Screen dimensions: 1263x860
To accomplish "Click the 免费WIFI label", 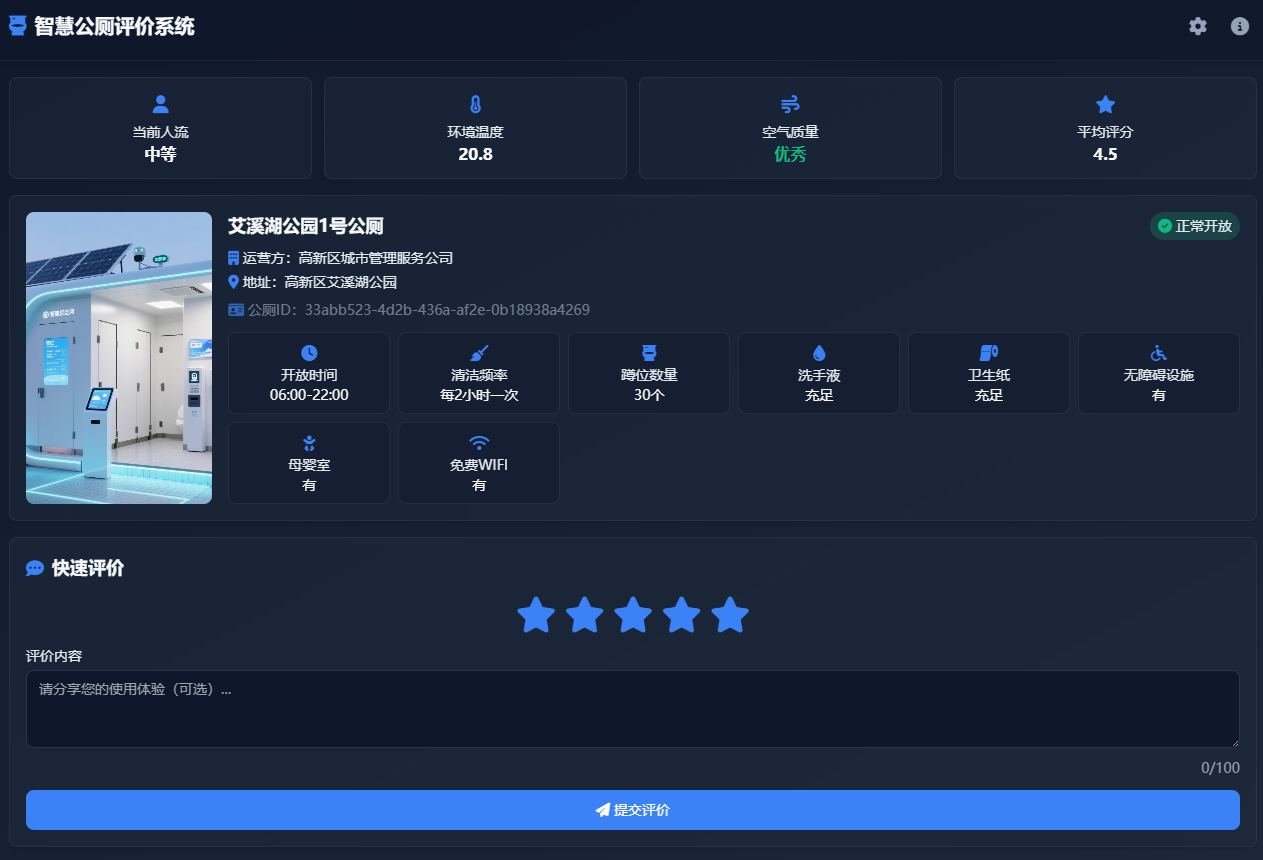I will click(x=479, y=465).
